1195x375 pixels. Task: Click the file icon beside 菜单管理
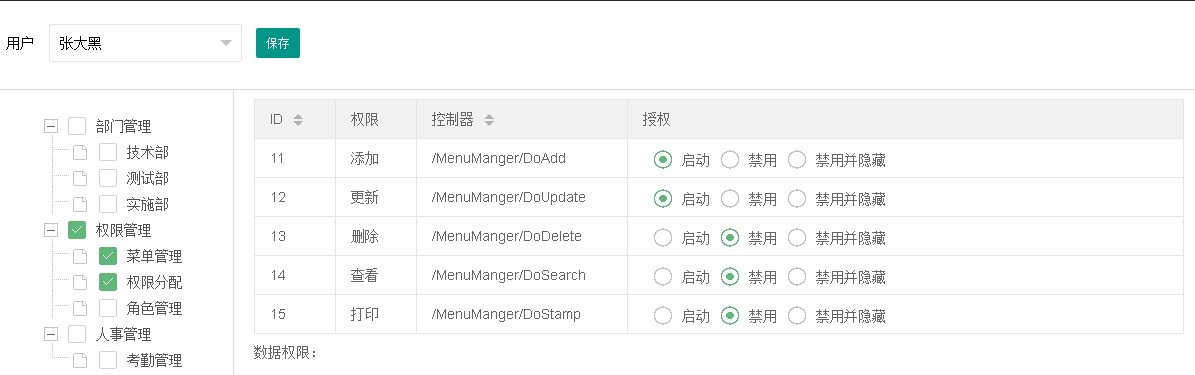80,257
